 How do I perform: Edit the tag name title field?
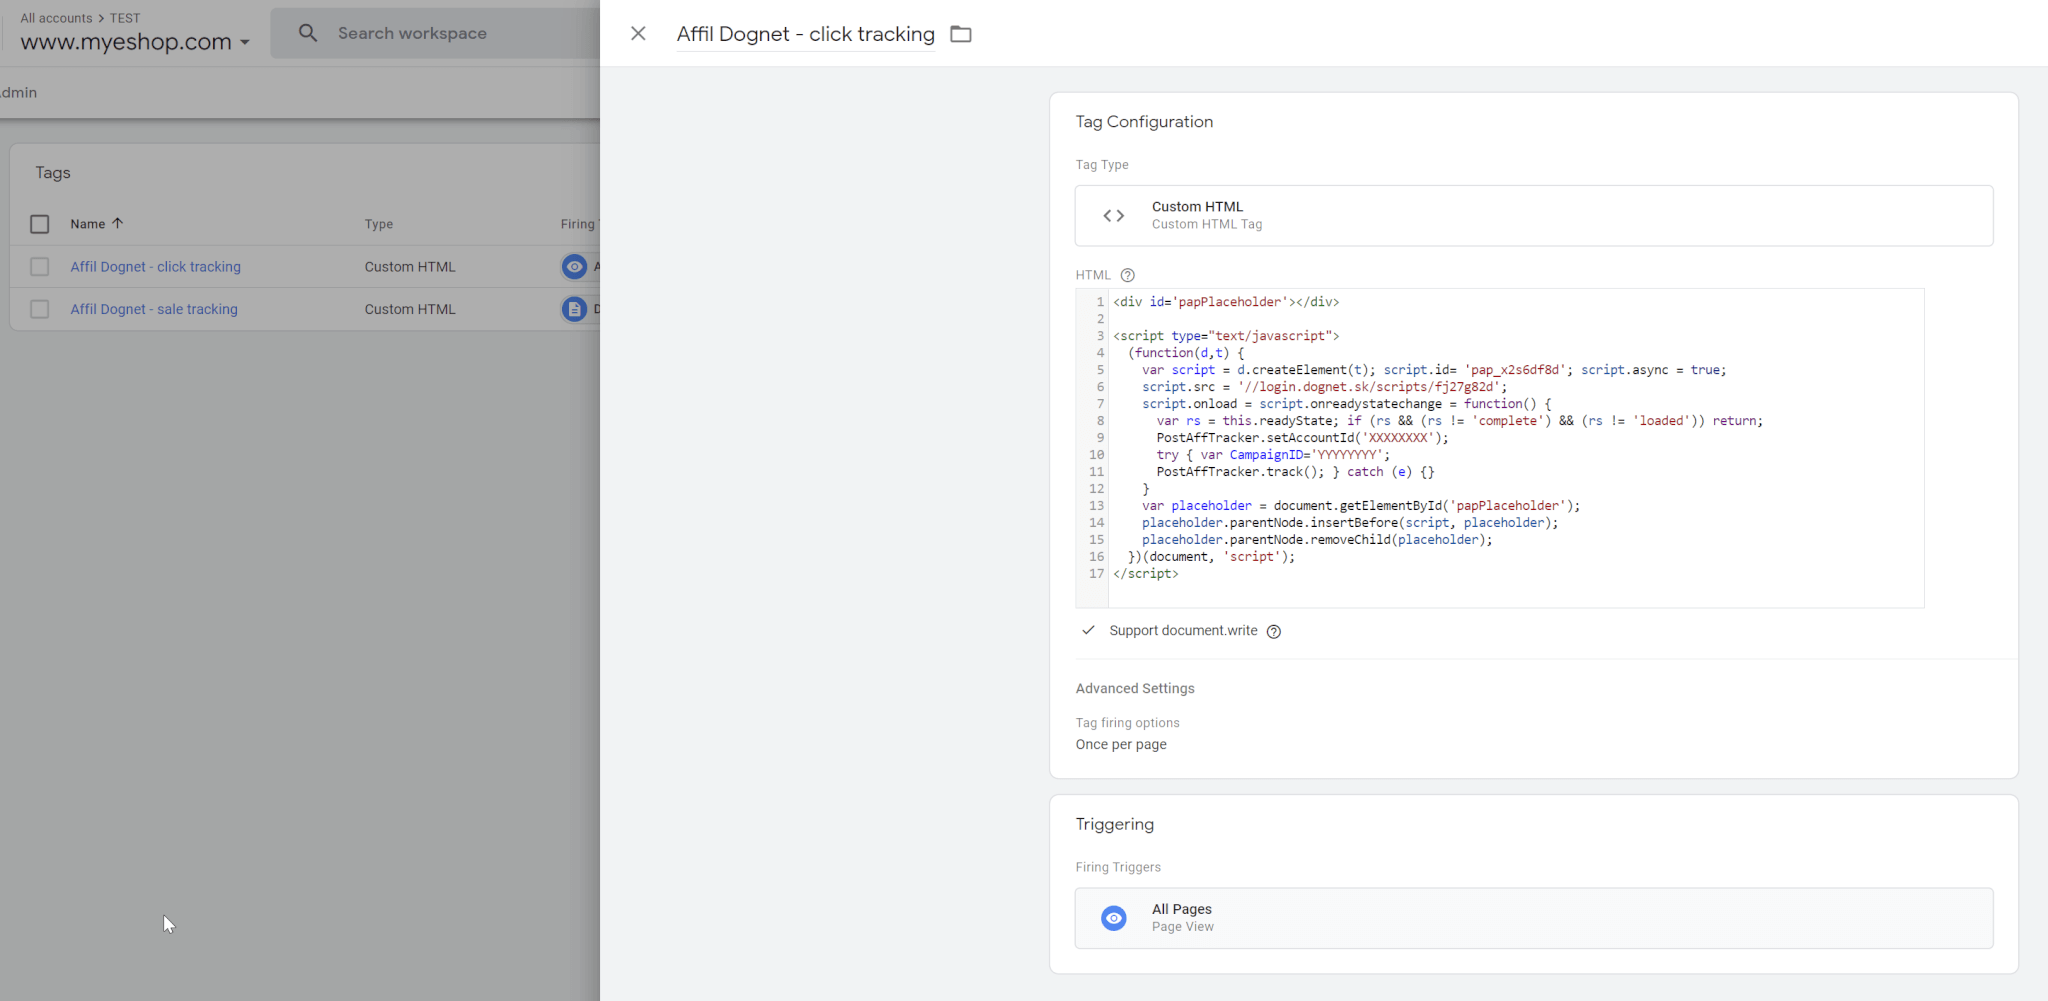805,34
